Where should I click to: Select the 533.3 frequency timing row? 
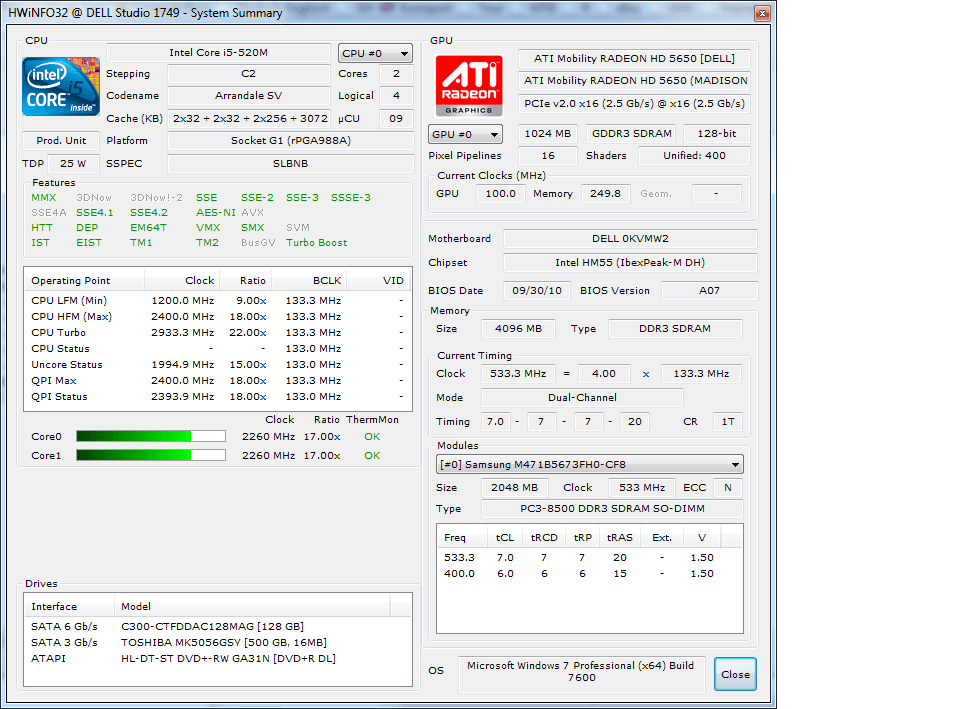(590, 557)
